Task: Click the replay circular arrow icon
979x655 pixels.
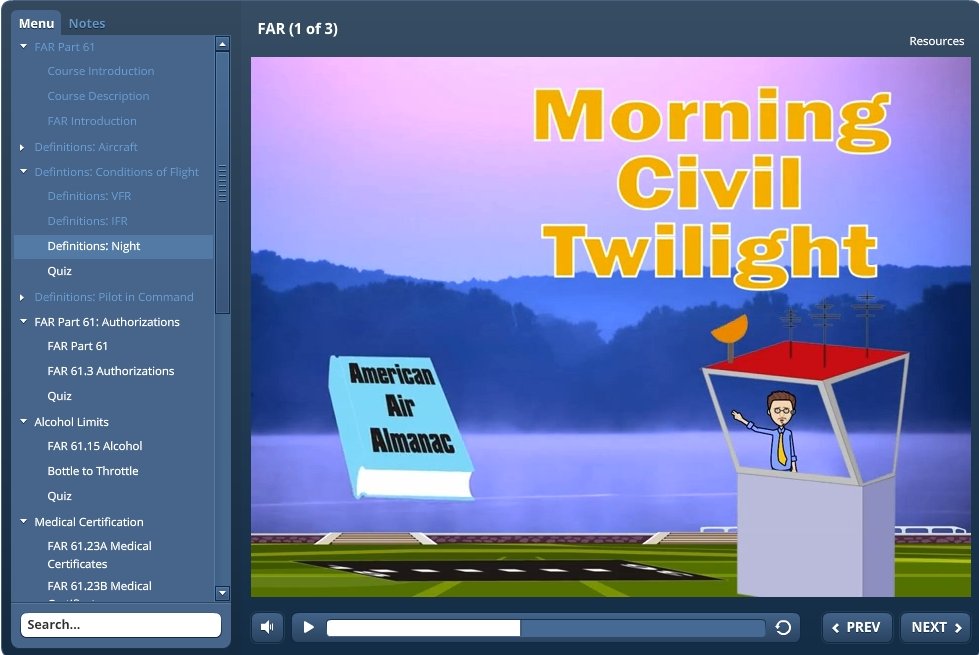Action: (x=783, y=627)
